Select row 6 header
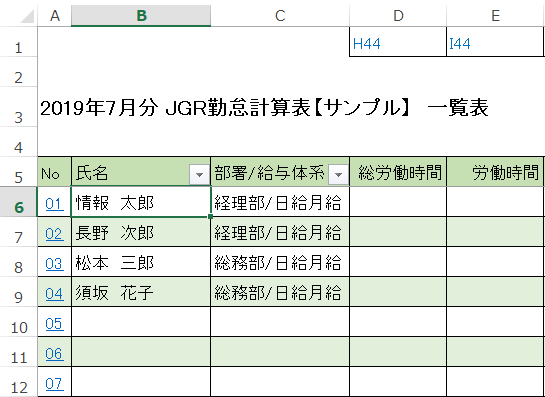Viewport: 545px width, 397px height. (x=19, y=202)
